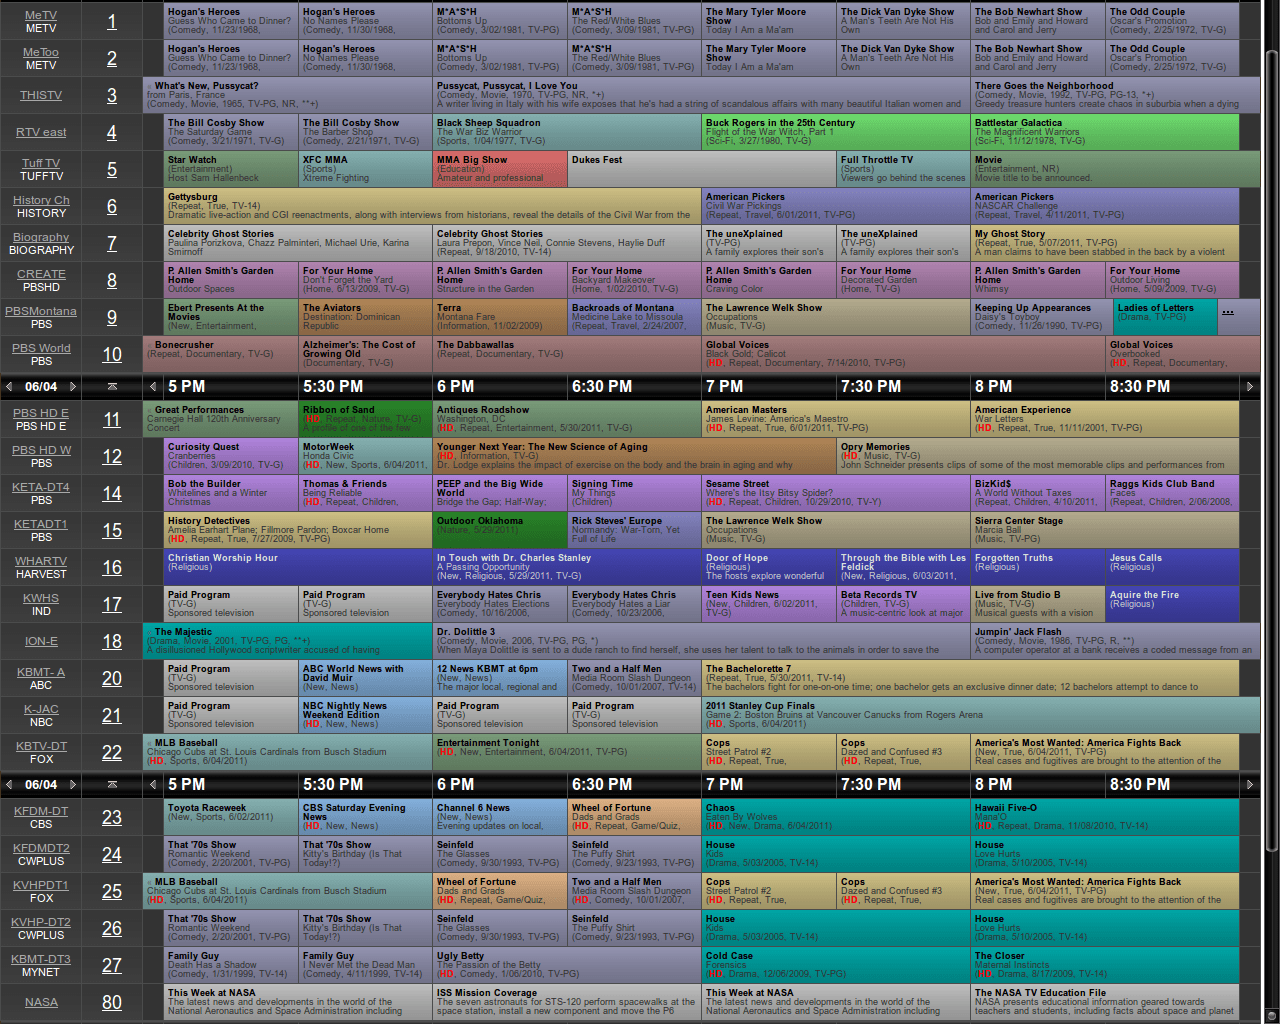
Task: Select Outdoor Oklahoma program
Action: click(x=500, y=530)
